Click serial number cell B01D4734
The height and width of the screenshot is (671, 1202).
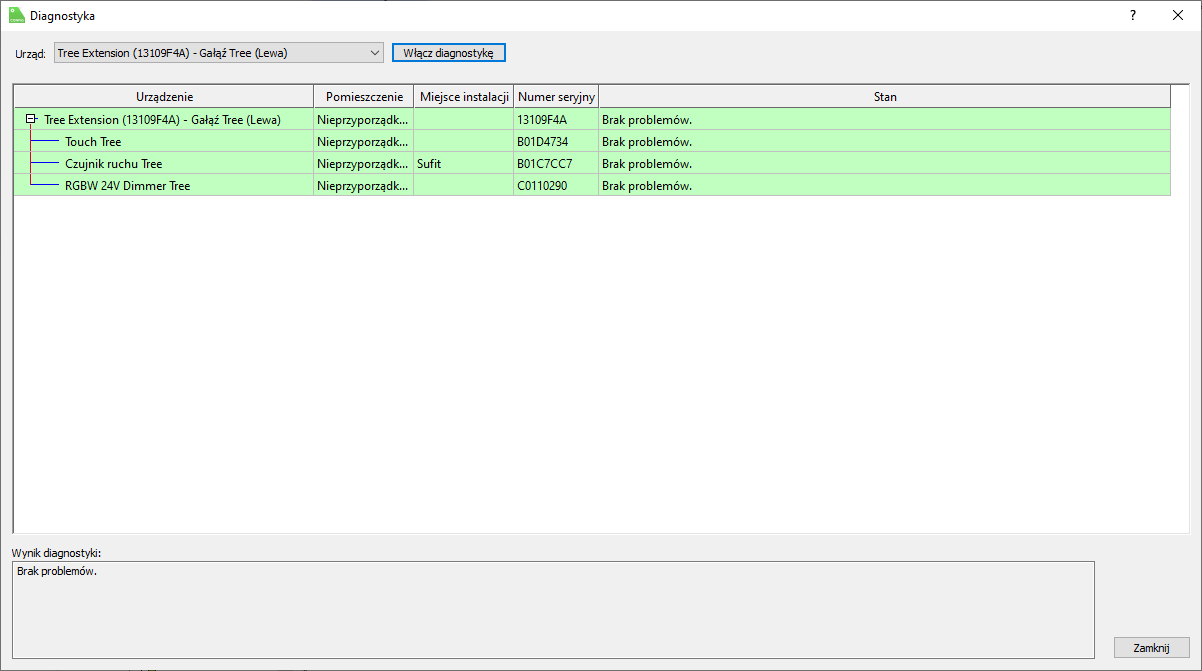coord(542,142)
